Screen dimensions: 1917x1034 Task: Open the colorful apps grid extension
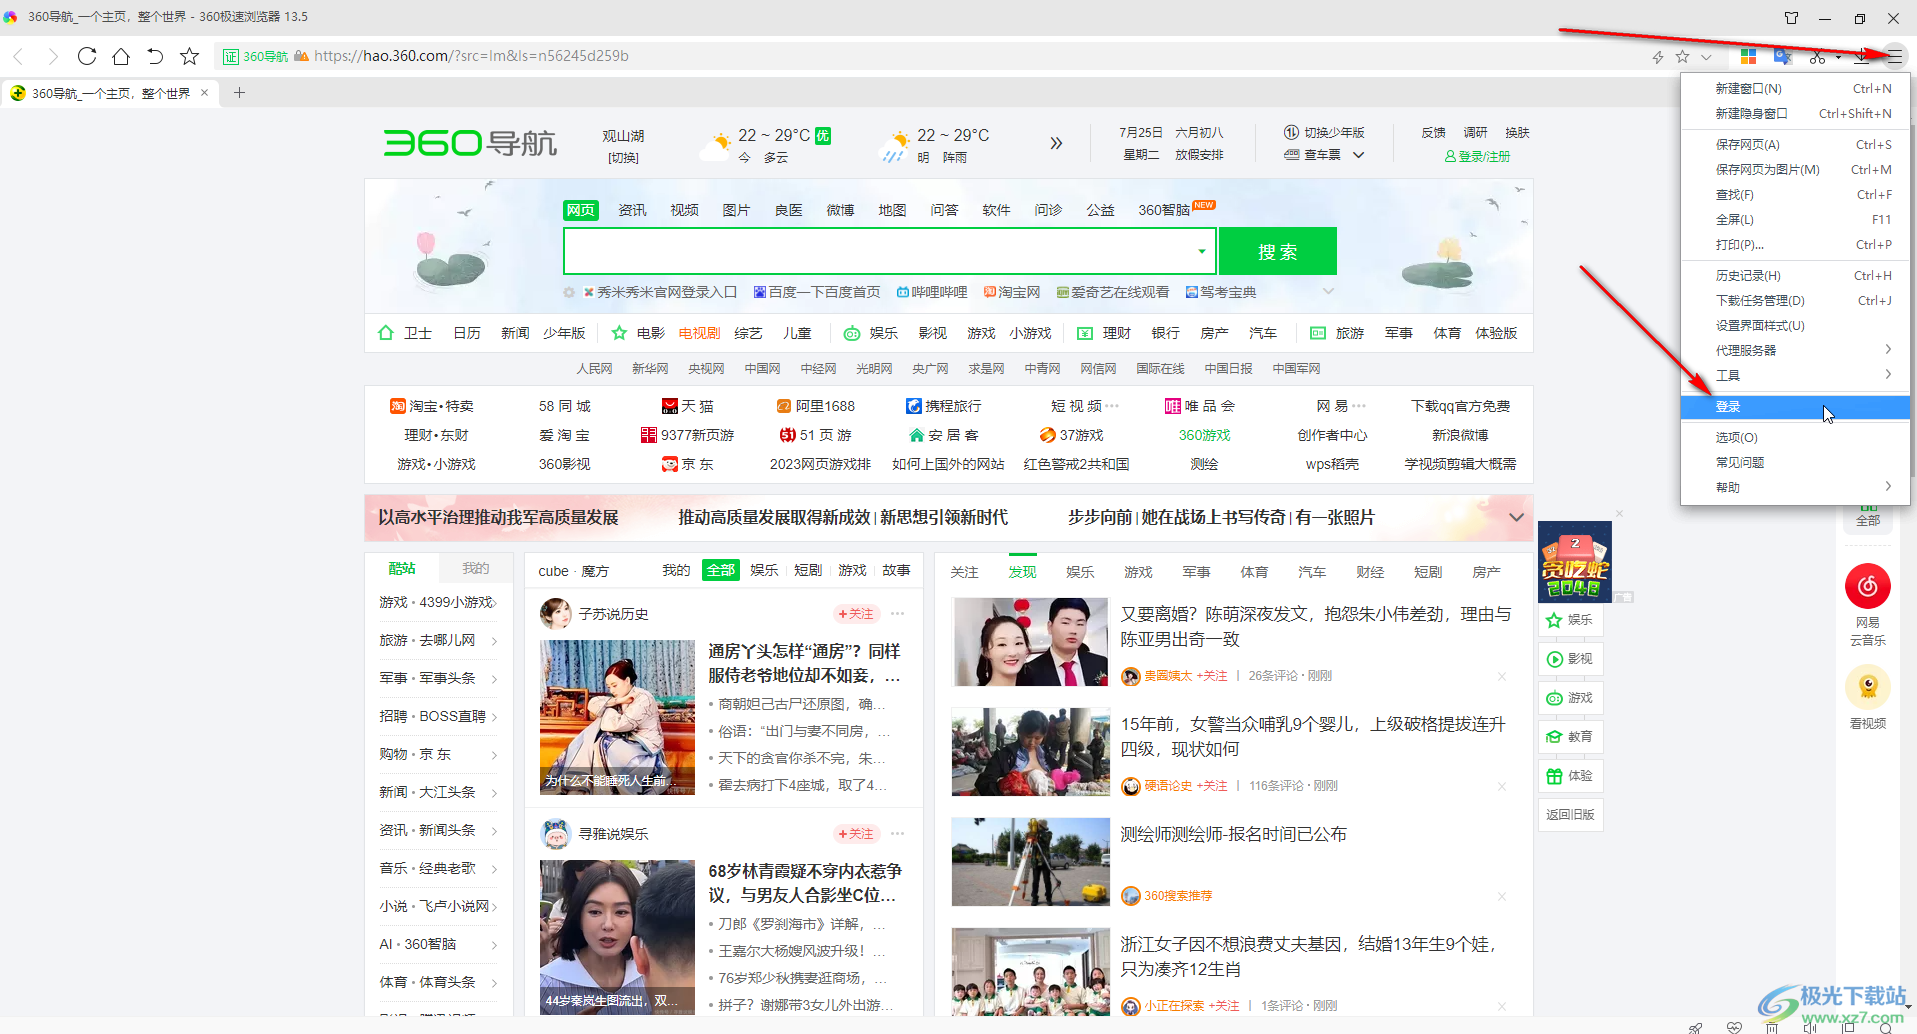click(1748, 57)
